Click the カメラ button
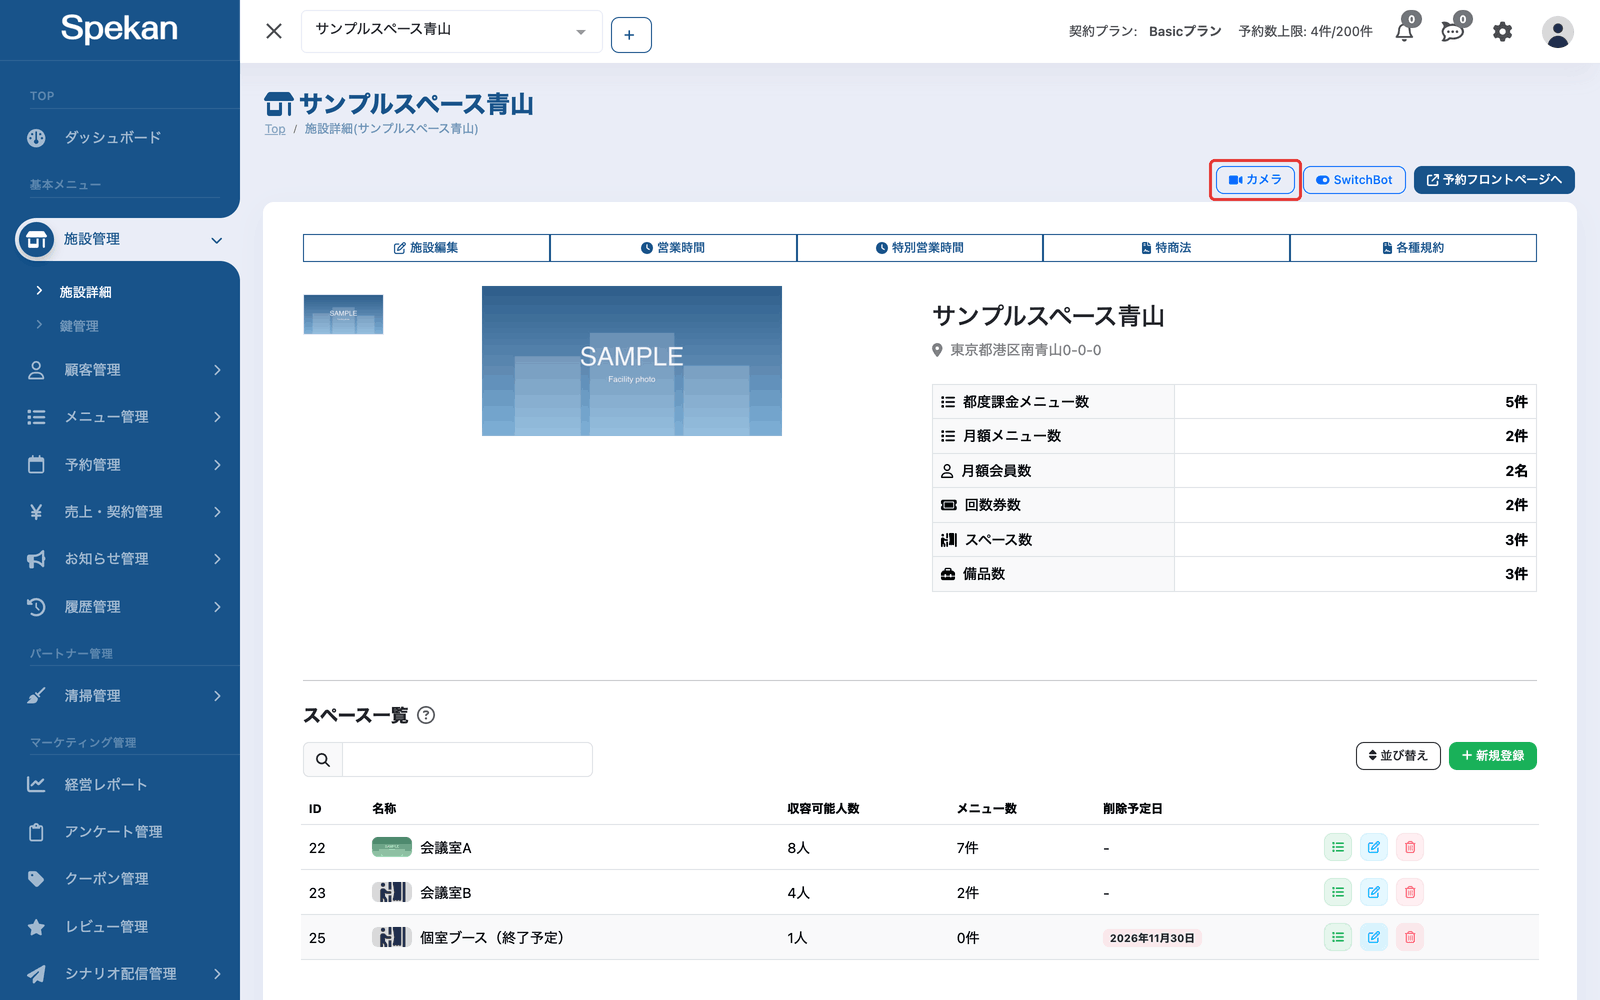The image size is (1600, 1000). (x=1255, y=180)
